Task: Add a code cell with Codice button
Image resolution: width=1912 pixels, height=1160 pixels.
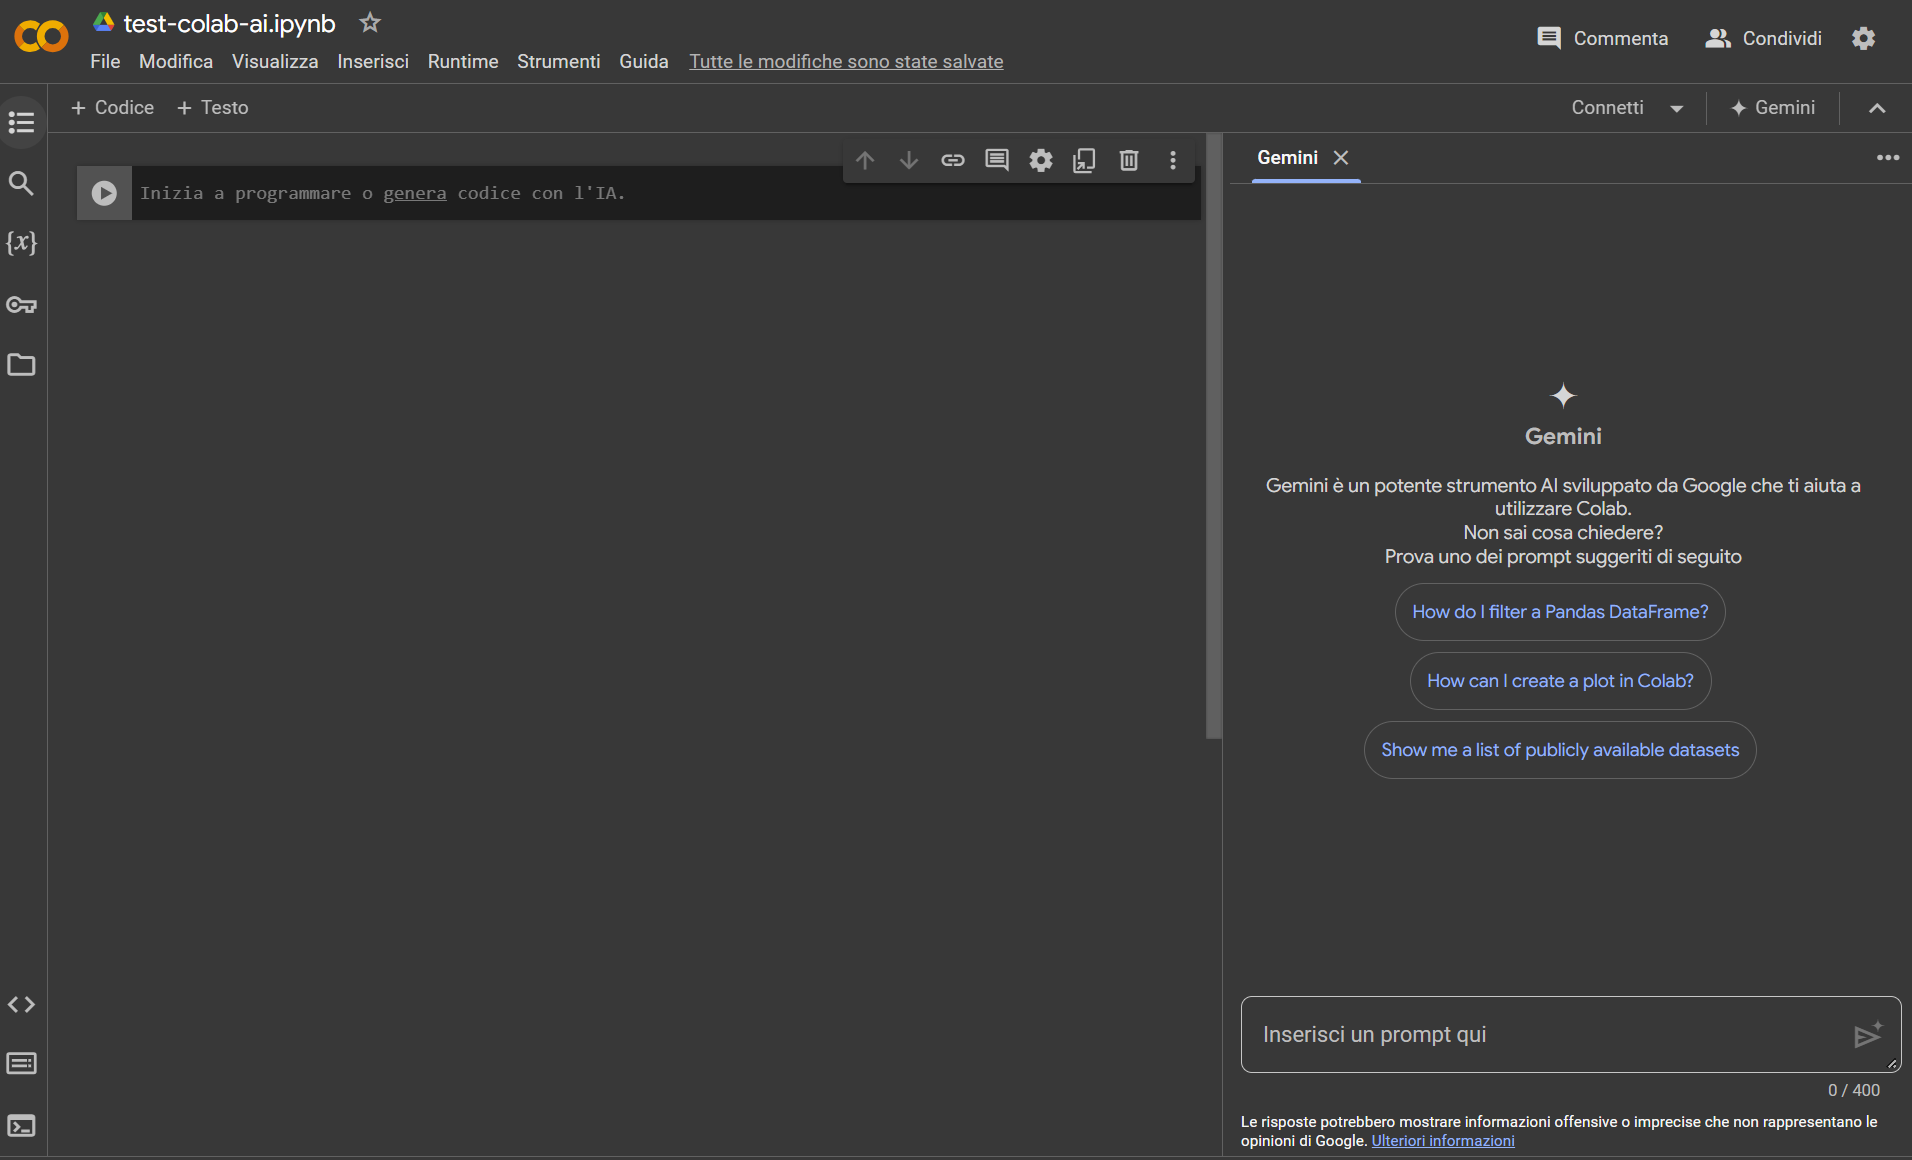Action: (x=112, y=108)
